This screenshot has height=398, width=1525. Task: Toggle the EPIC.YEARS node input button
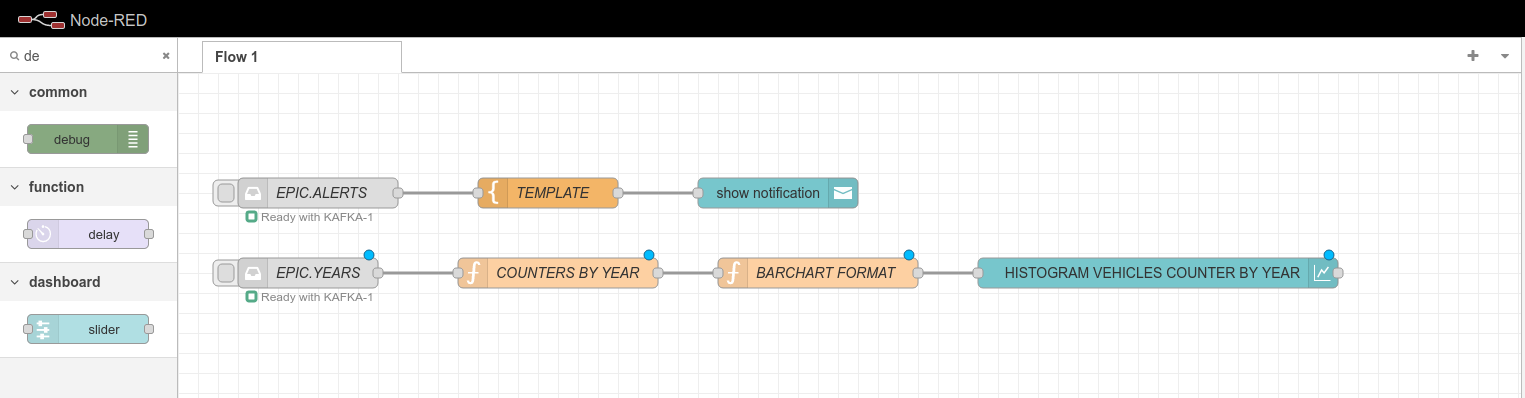pyautogui.click(x=226, y=272)
